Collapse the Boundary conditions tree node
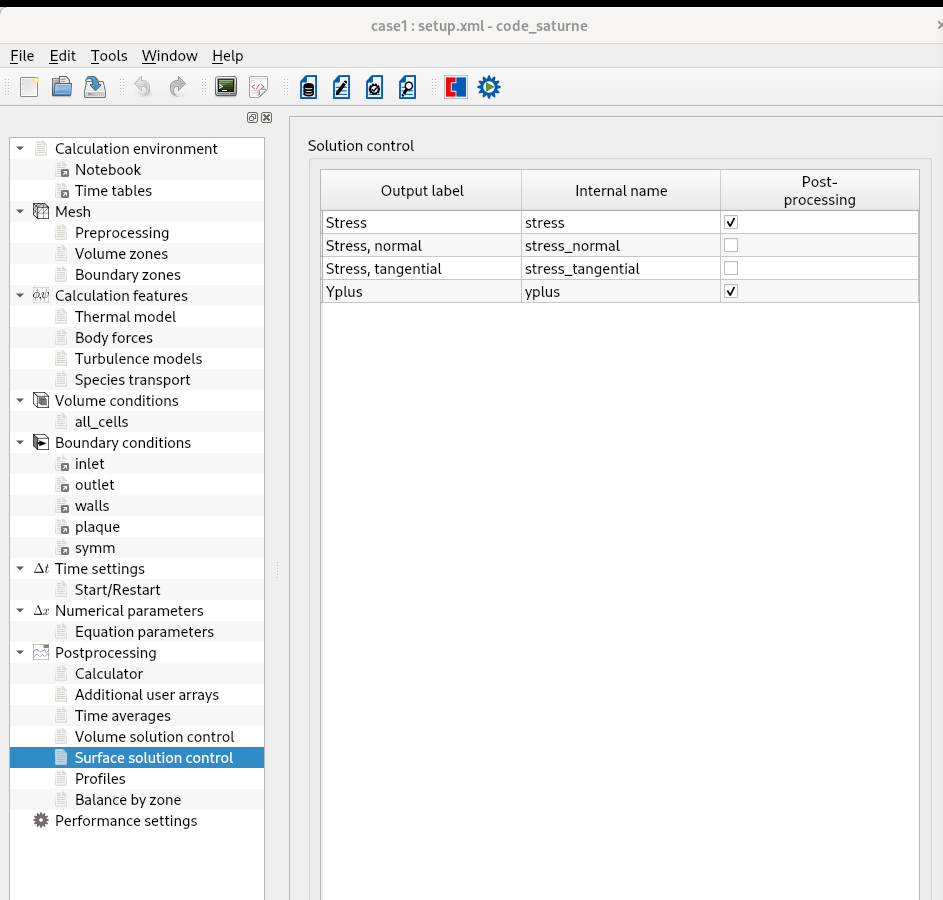Viewport: 943px width, 900px height. [20, 442]
